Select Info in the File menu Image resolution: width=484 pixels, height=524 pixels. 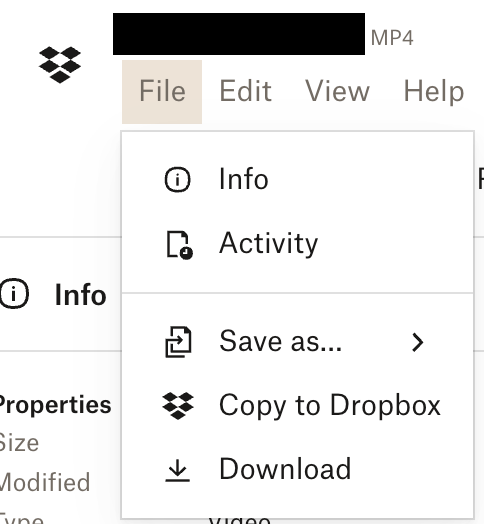[297, 179]
